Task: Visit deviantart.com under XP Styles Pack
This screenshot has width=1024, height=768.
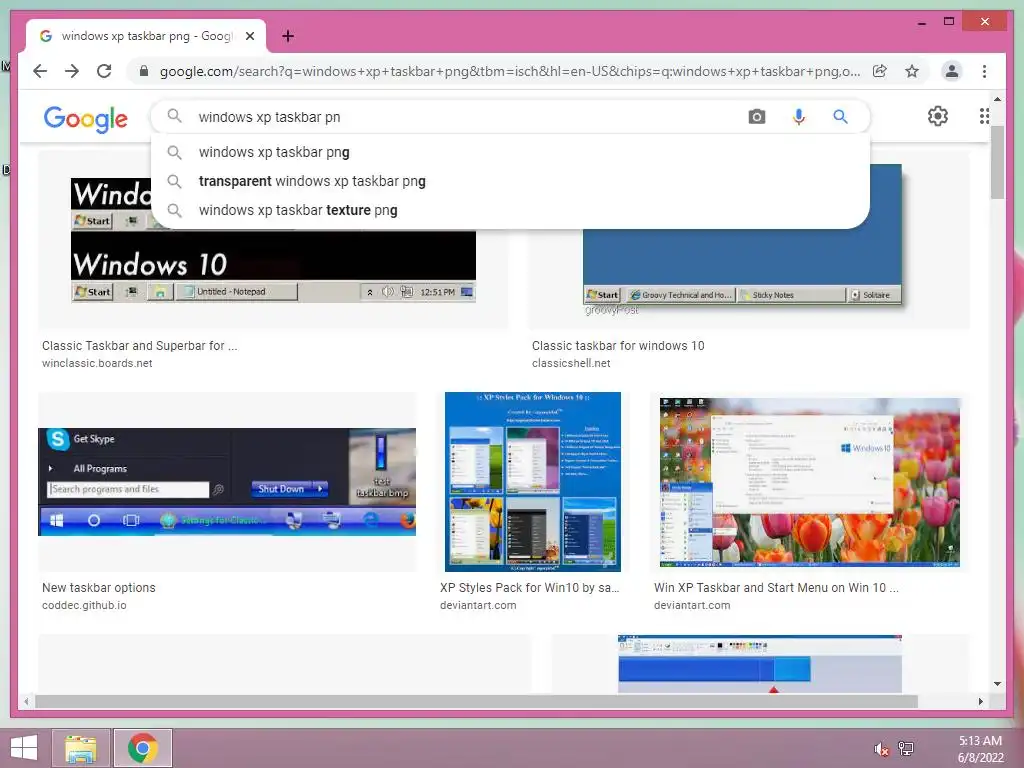Action: tap(478, 605)
